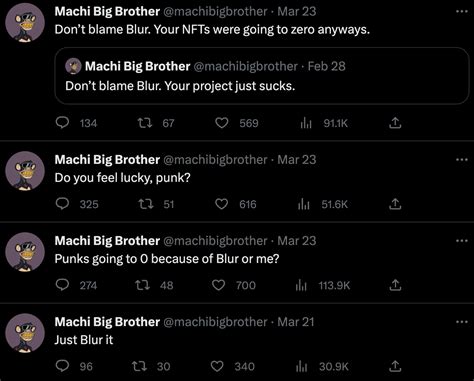Screen dimensions: 474x381
Task: Share the 'NFTs were going to zero' tweet
Action: tap(395, 123)
